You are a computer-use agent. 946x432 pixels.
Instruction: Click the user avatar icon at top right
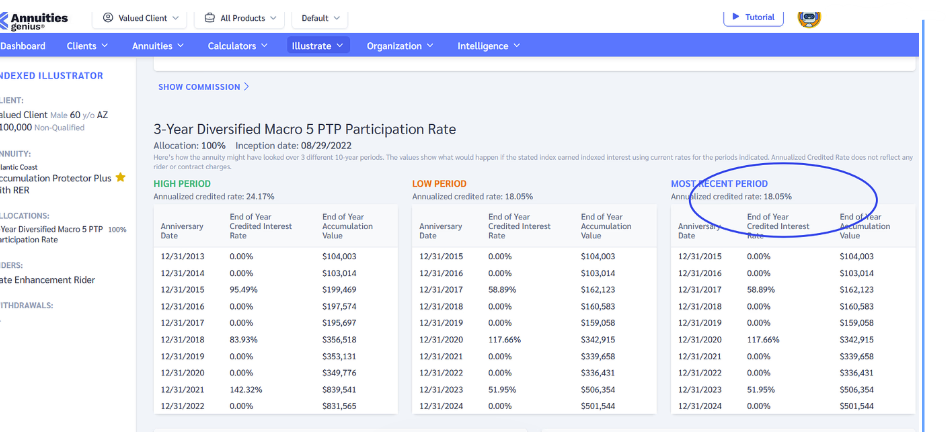[809, 16]
